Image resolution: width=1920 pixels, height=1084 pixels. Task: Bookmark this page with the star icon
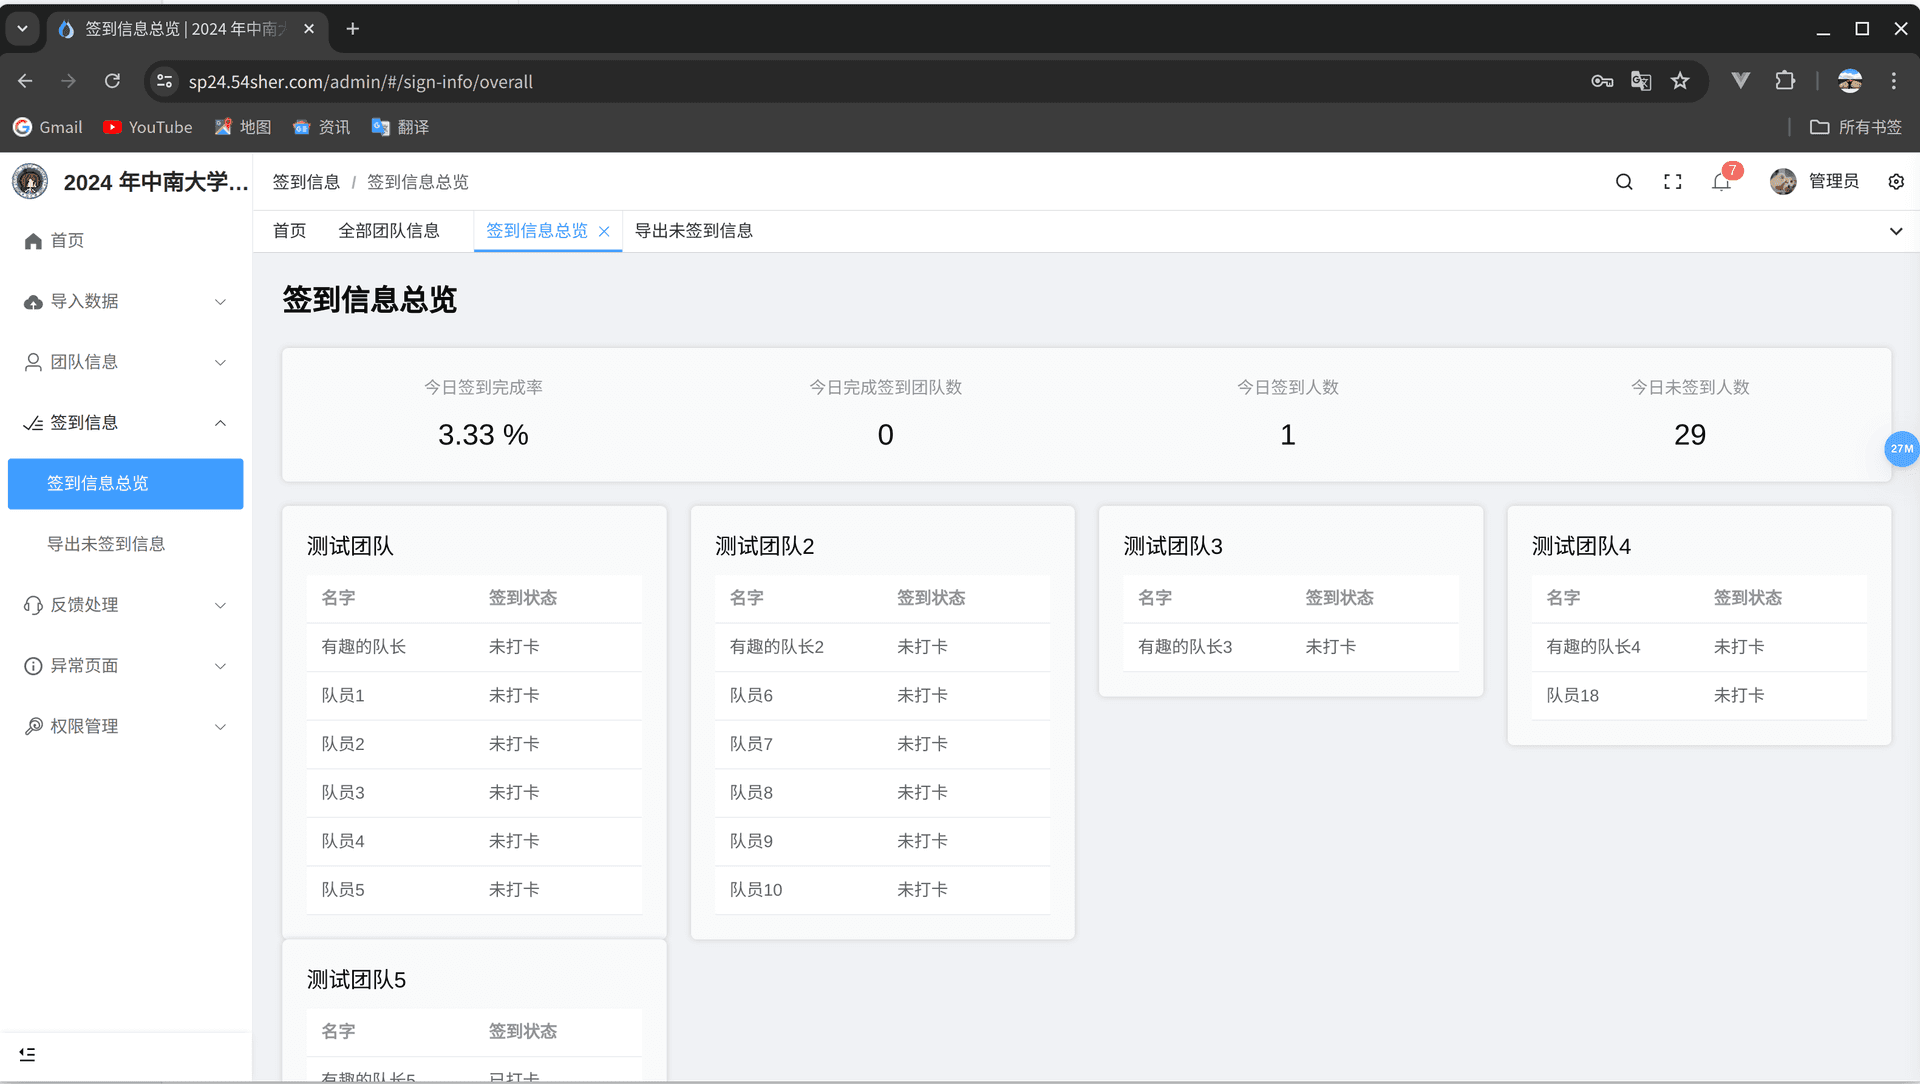click(1680, 81)
